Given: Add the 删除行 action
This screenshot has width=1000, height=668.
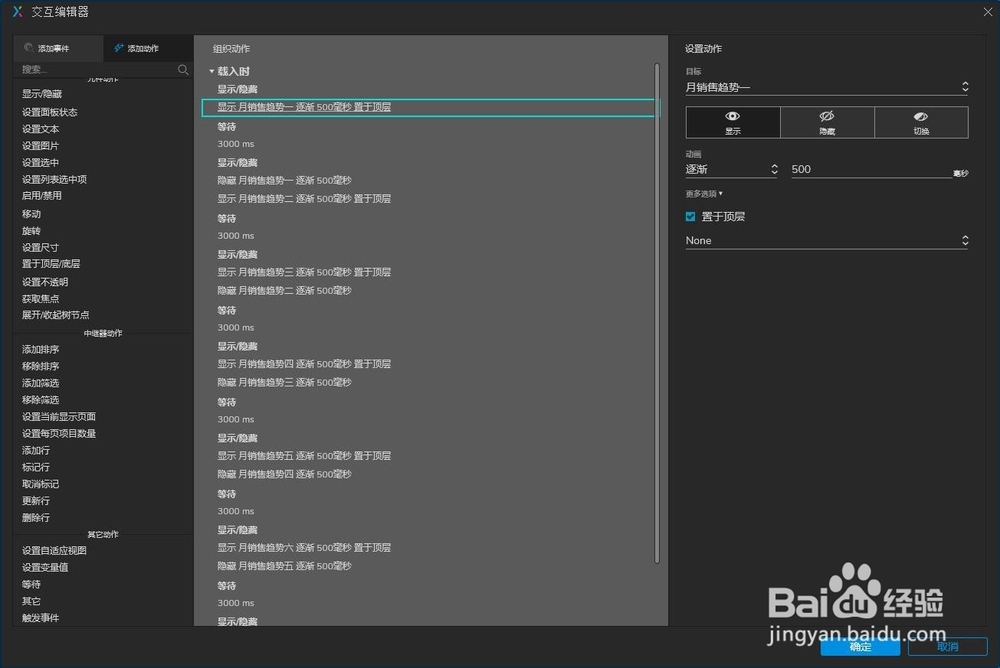Looking at the screenshot, I should point(36,517).
